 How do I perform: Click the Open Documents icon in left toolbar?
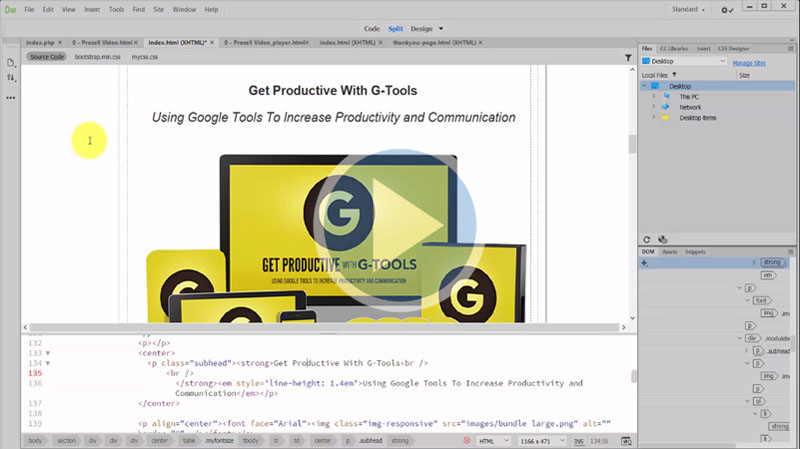click(x=11, y=62)
